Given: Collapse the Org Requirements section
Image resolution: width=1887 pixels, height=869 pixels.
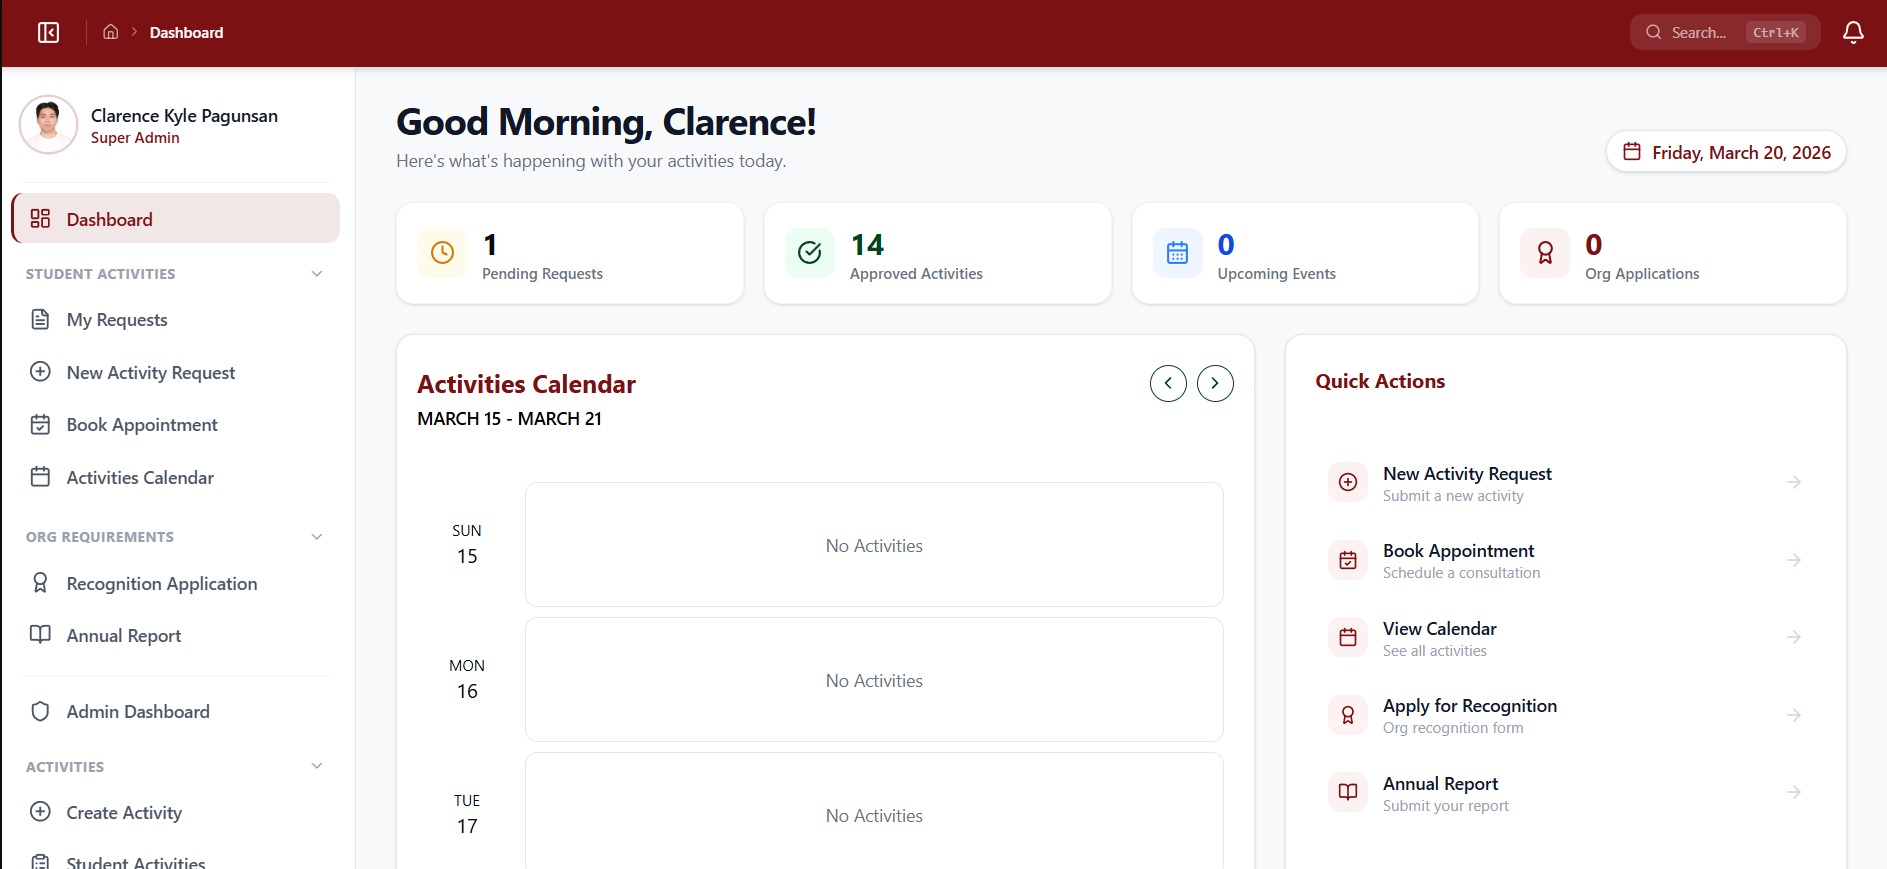Looking at the screenshot, I should 317,537.
